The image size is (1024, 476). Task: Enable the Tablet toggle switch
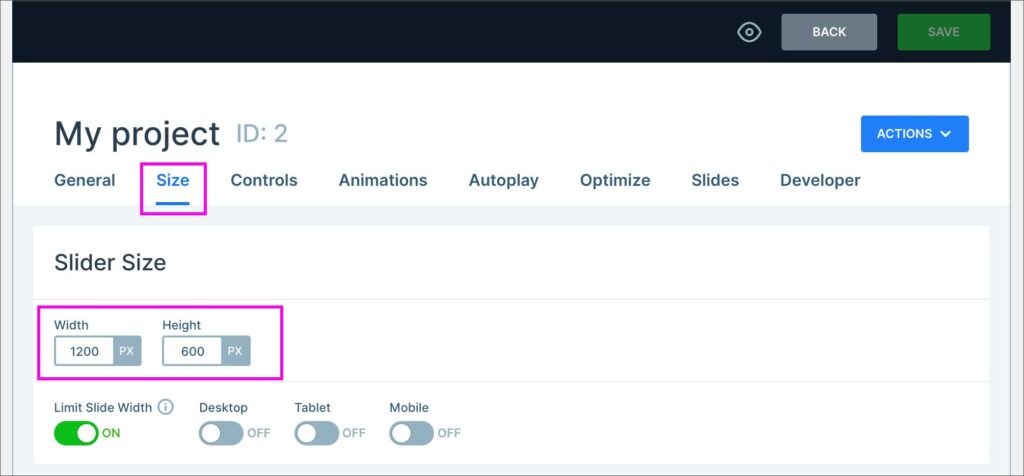[316, 433]
